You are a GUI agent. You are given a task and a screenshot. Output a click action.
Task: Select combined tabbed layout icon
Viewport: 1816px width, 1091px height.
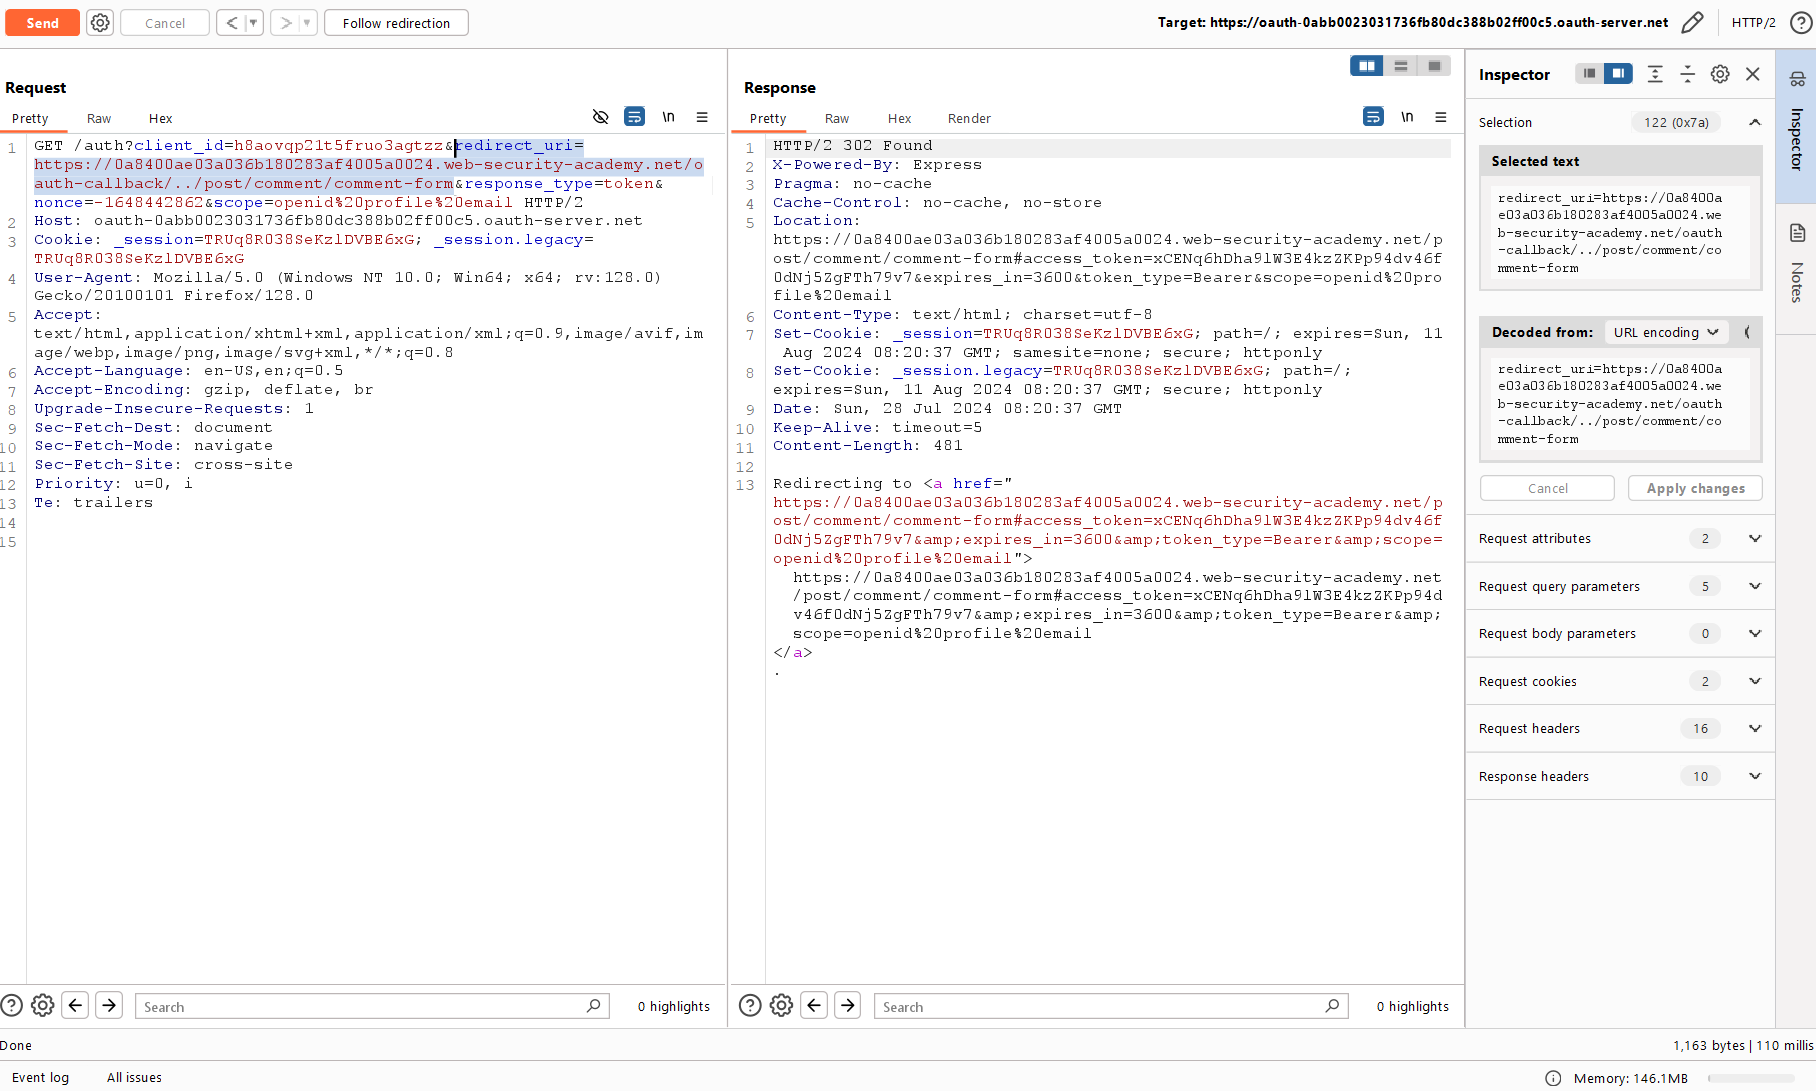(x=1434, y=66)
